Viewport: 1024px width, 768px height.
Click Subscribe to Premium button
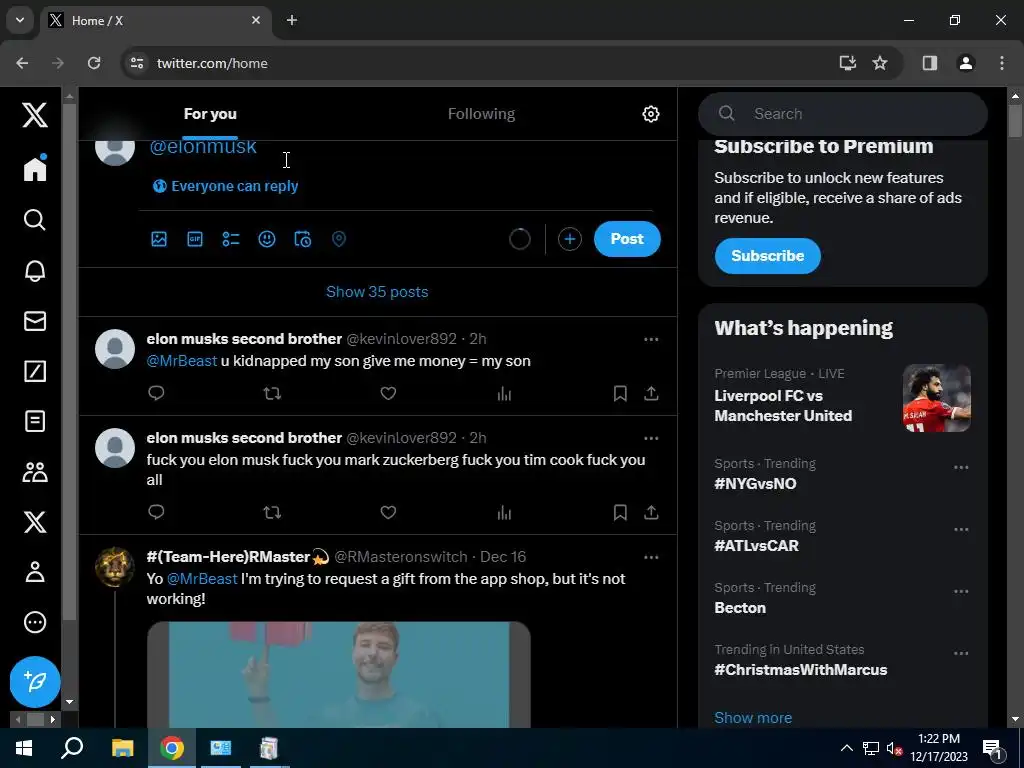tap(767, 256)
